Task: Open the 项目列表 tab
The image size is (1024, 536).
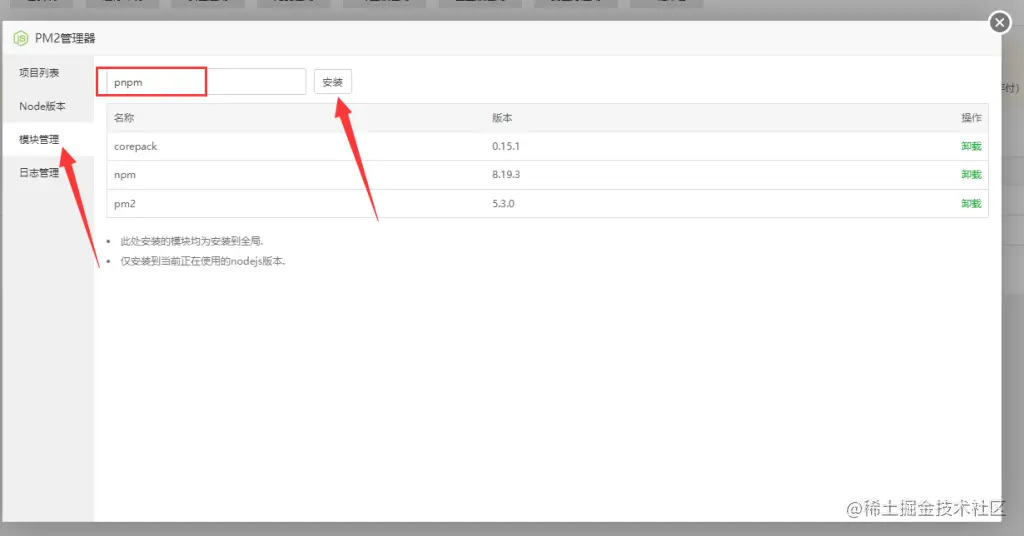Action: [39, 72]
